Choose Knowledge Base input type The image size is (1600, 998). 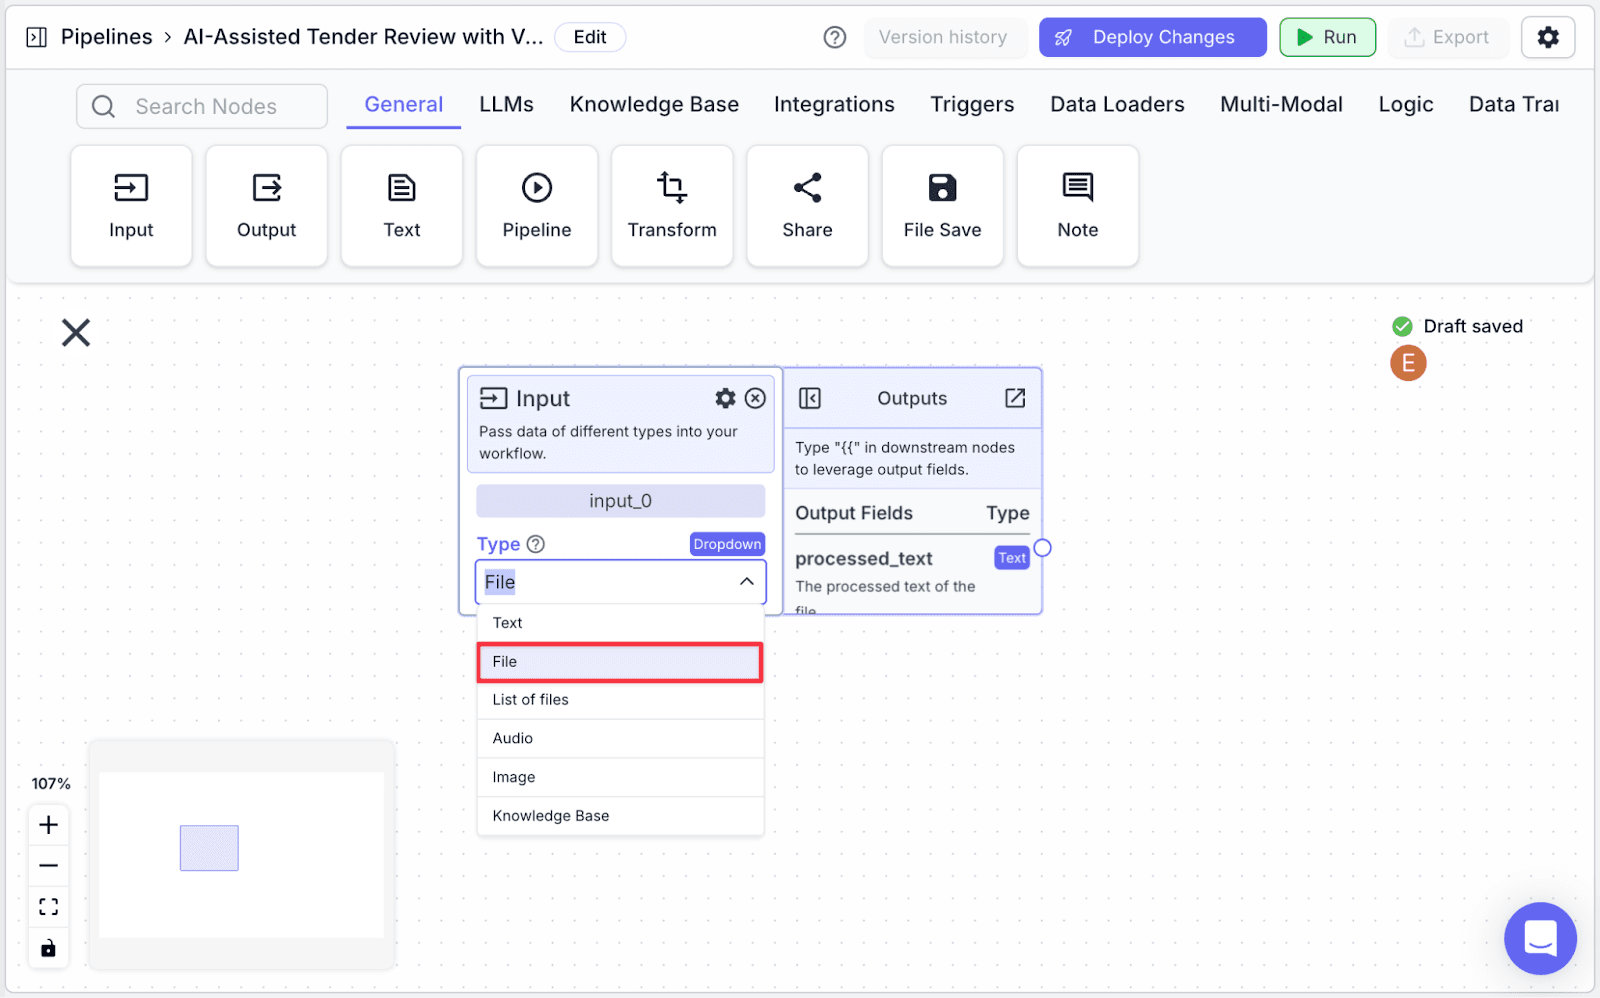[620, 816]
